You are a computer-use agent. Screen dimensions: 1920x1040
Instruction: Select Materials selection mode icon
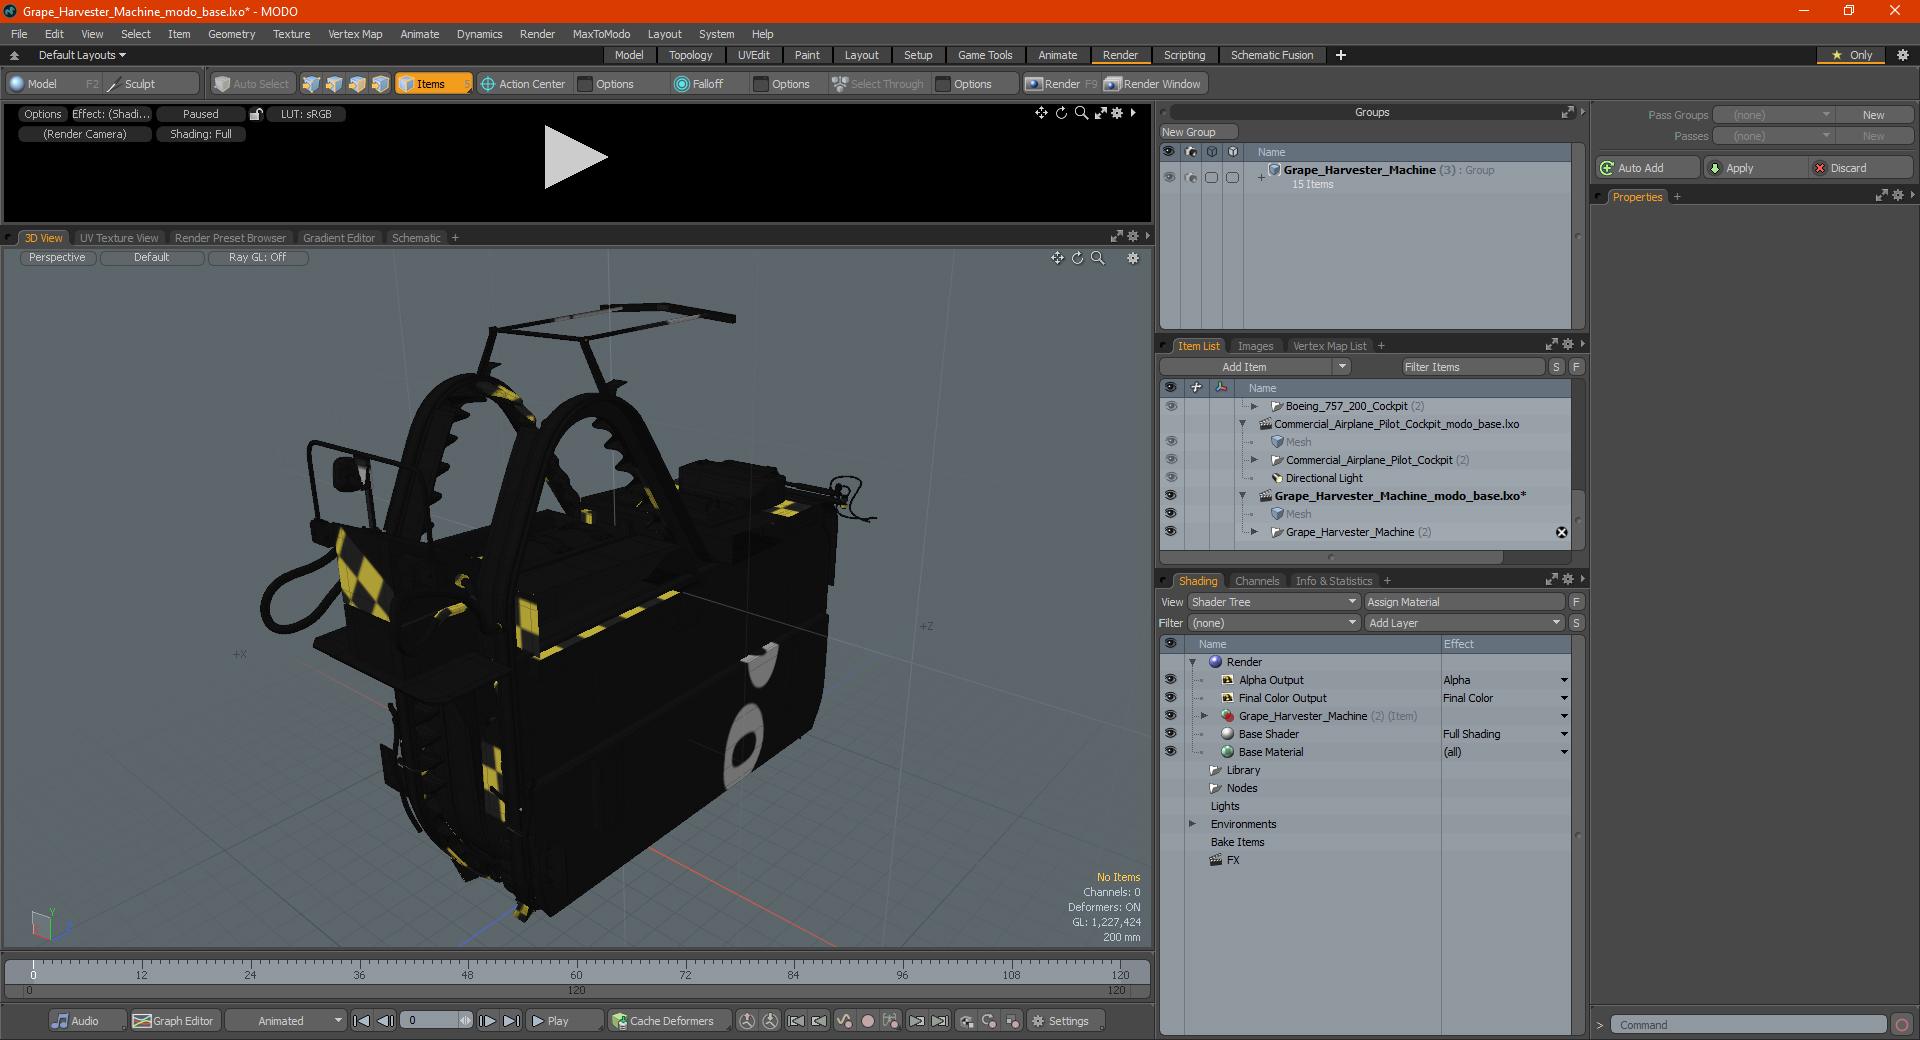pos(380,84)
